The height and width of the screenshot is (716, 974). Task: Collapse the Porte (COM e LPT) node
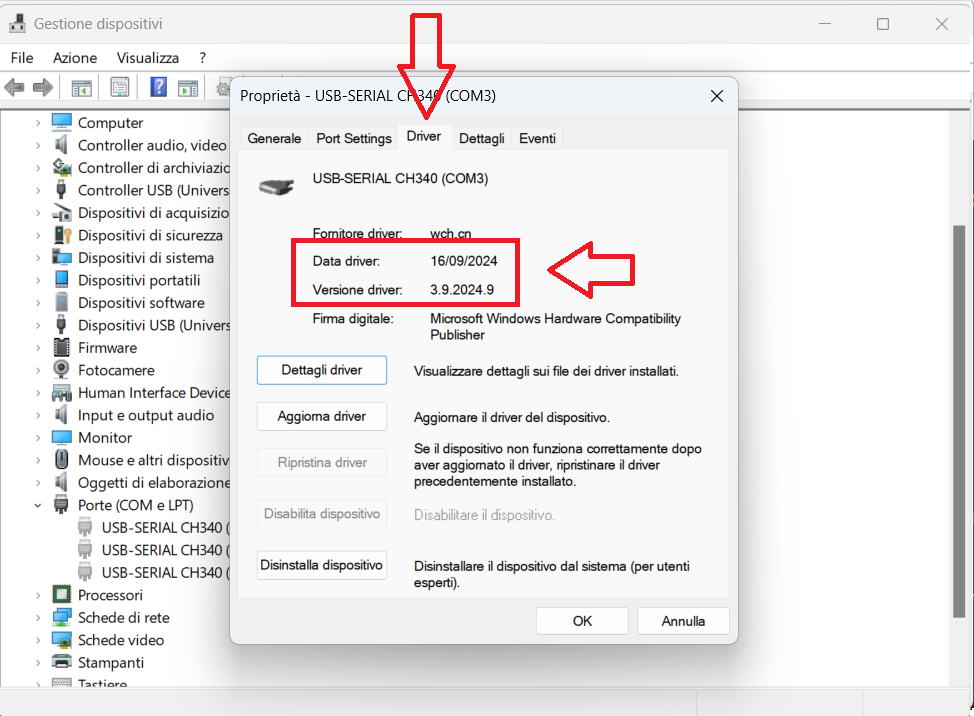click(x=38, y=505)
